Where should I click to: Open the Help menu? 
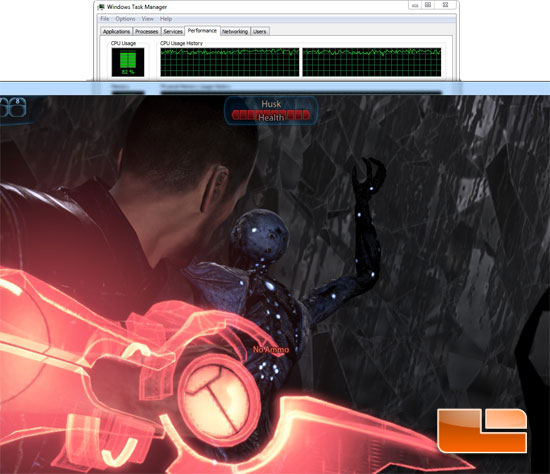click(x=166, y=19)
